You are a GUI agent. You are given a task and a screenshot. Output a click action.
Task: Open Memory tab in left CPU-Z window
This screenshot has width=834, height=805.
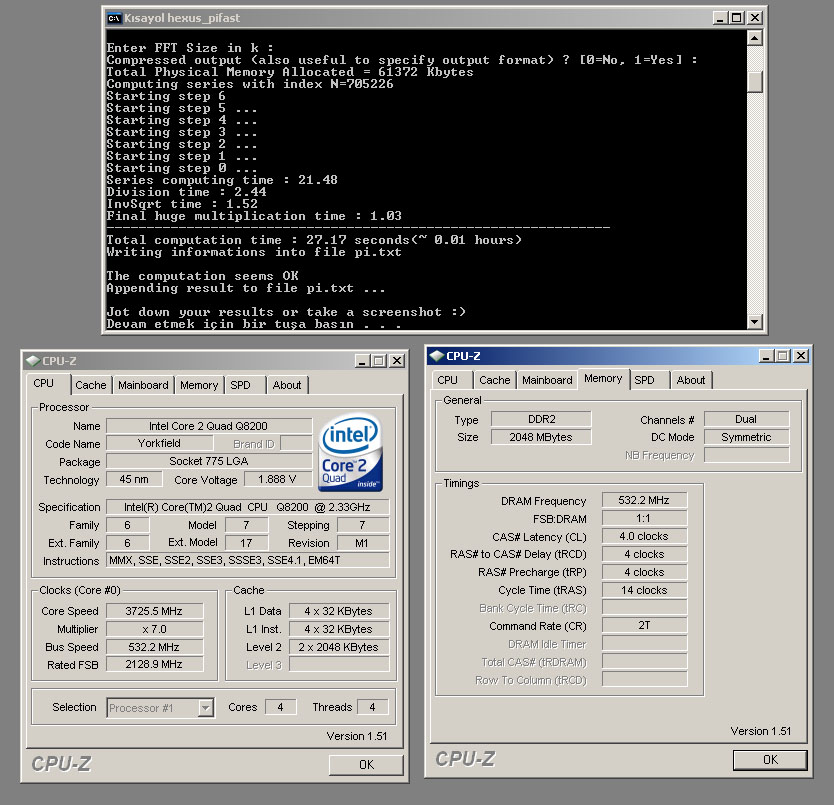[x=199, y=385]
